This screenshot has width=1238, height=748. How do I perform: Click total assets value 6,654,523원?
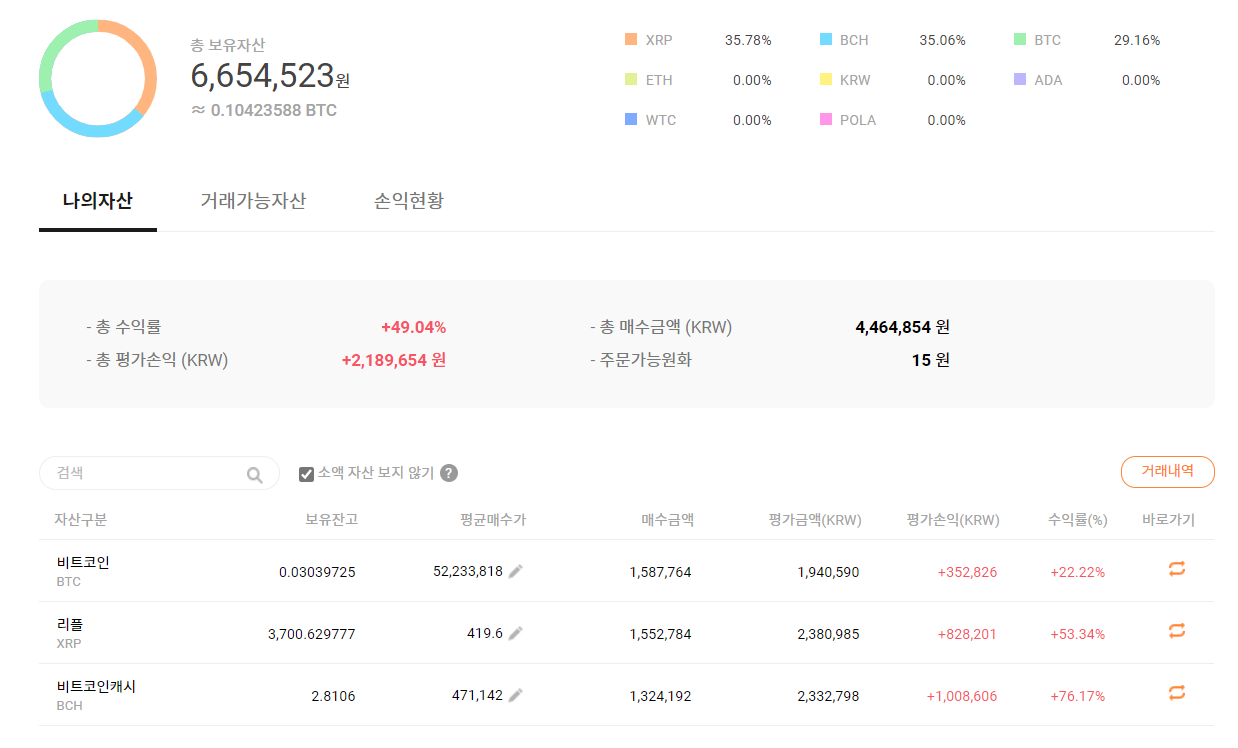point(270,76)
